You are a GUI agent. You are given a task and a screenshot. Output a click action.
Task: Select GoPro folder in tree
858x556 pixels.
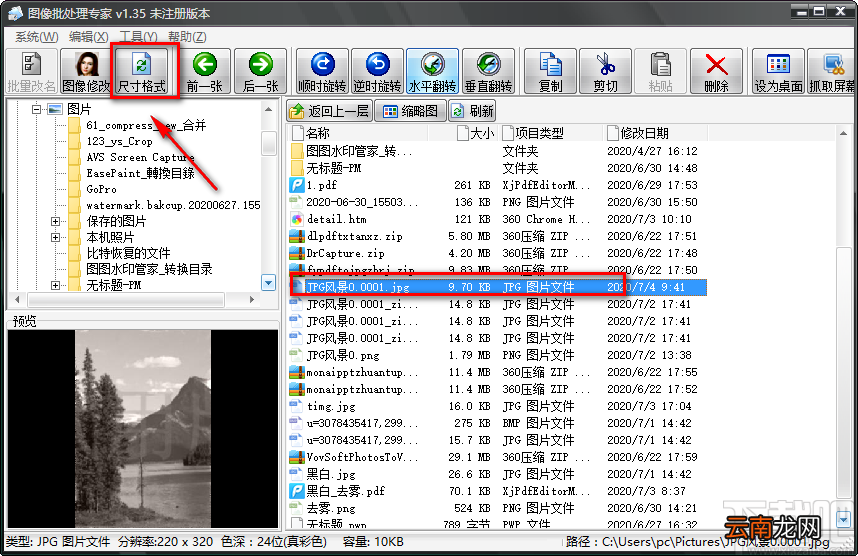(x=101, y=189)
